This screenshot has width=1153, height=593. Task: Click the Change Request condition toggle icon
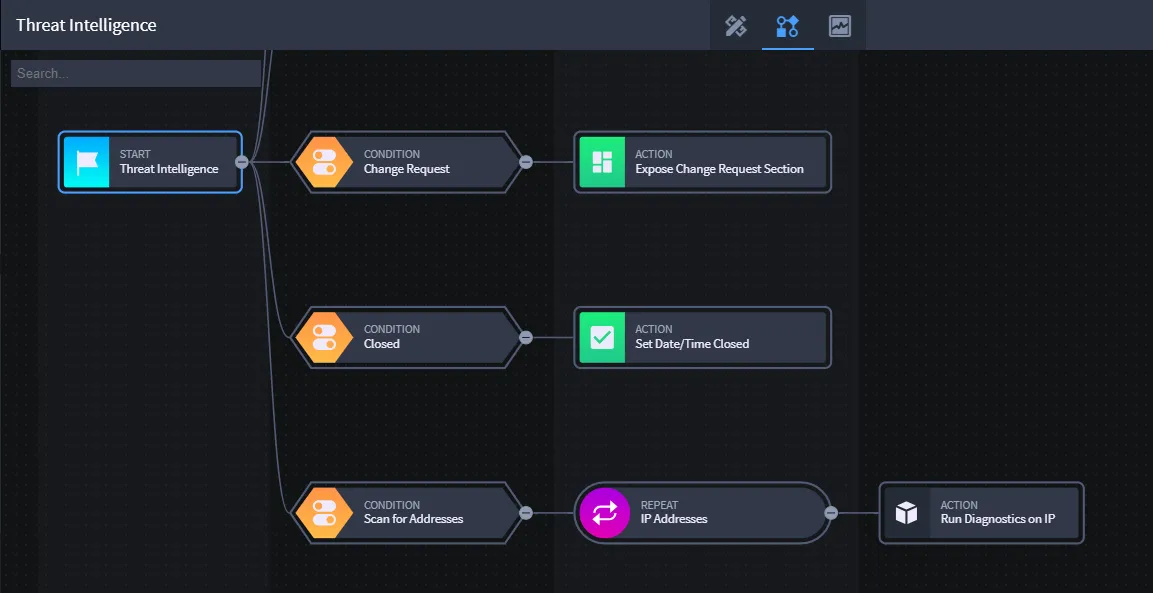324,162
